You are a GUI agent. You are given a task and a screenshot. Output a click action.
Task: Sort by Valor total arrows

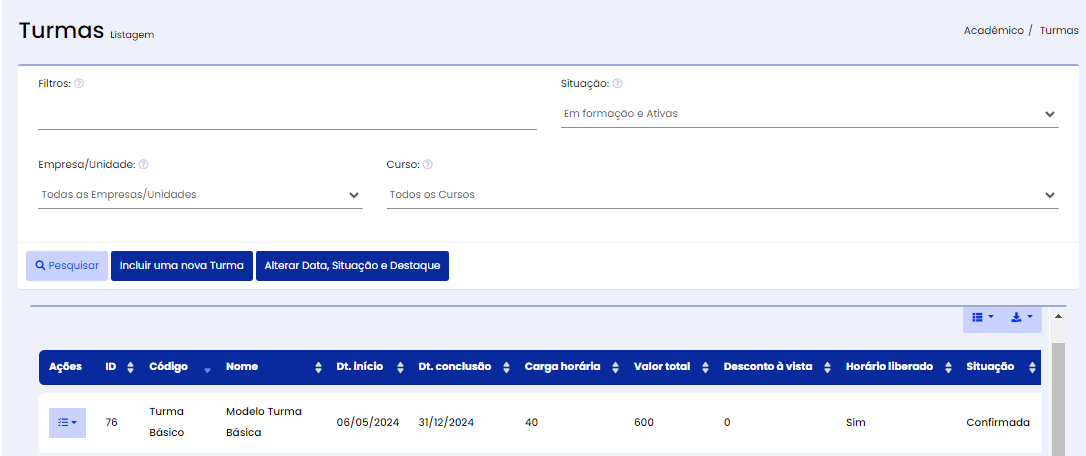point(705,368)
